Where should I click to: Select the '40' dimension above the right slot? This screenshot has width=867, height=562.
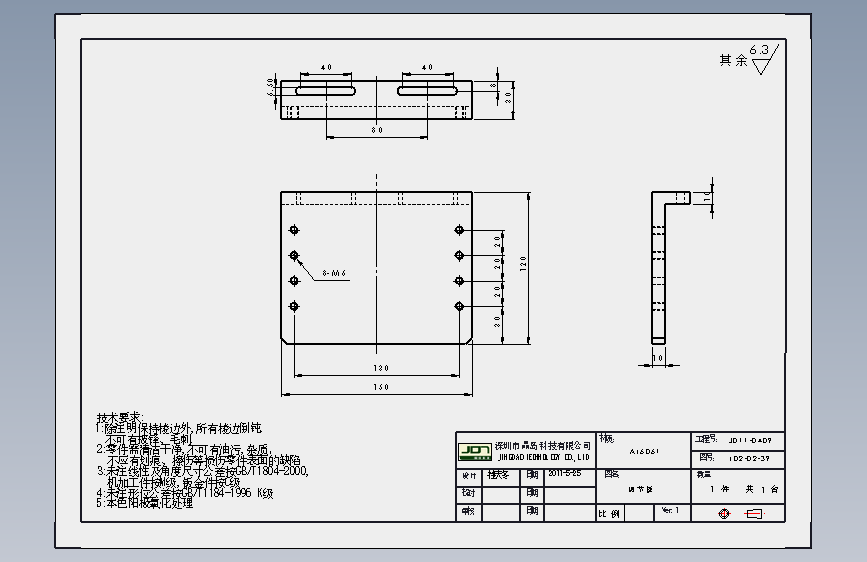click(x=427, y=67)
